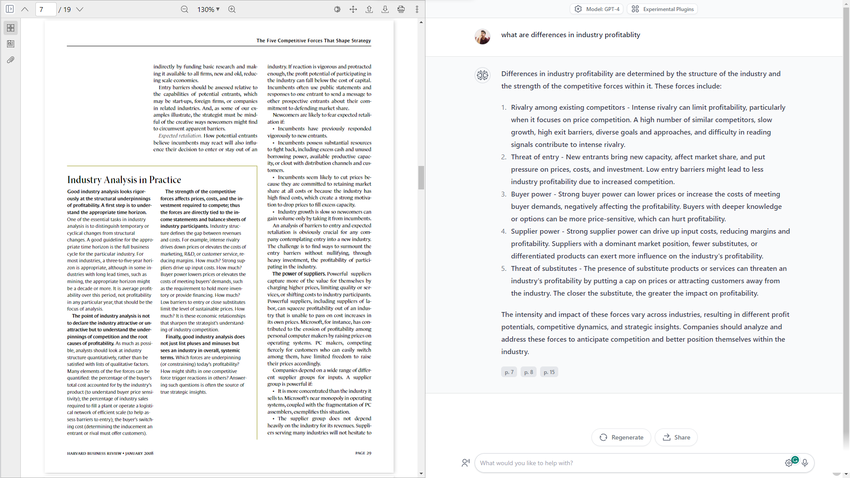Print the PDF document

pyautogui.click(x=401, y=9)
